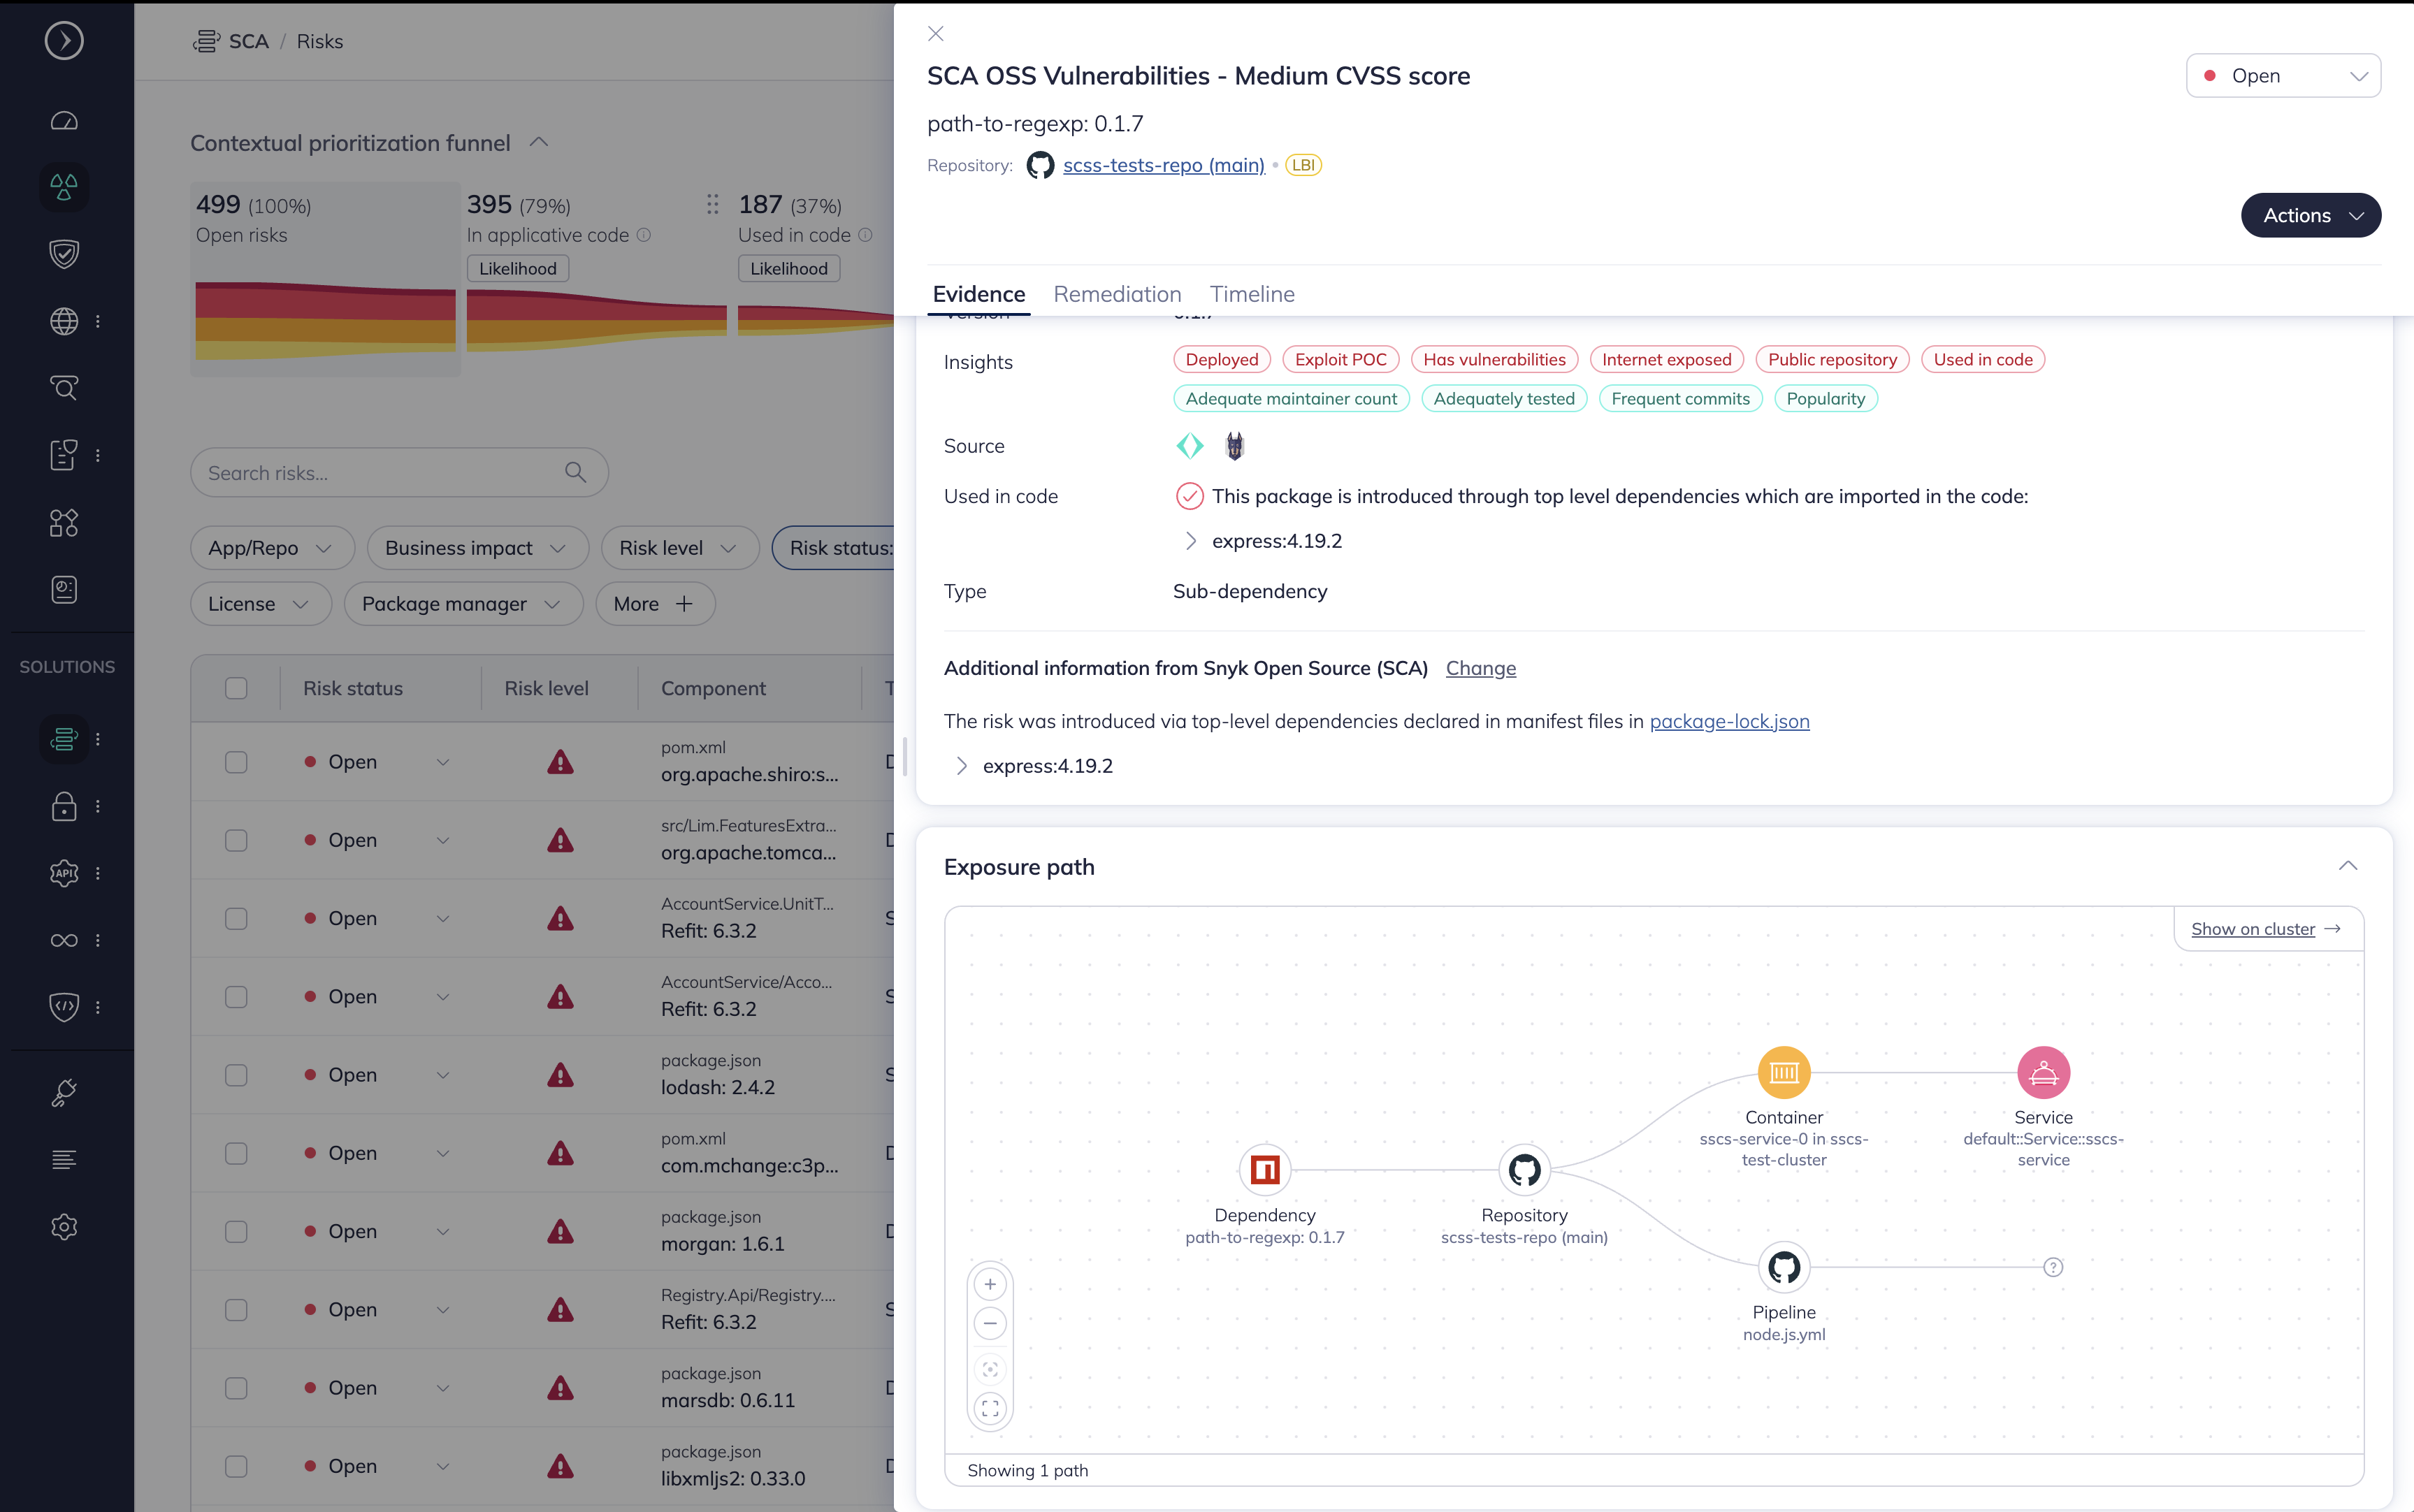Viewport: 2414px width, 1512px height.
Task: Open the Risks hazard icon in sidebar
Action: (x=64, y=187)
